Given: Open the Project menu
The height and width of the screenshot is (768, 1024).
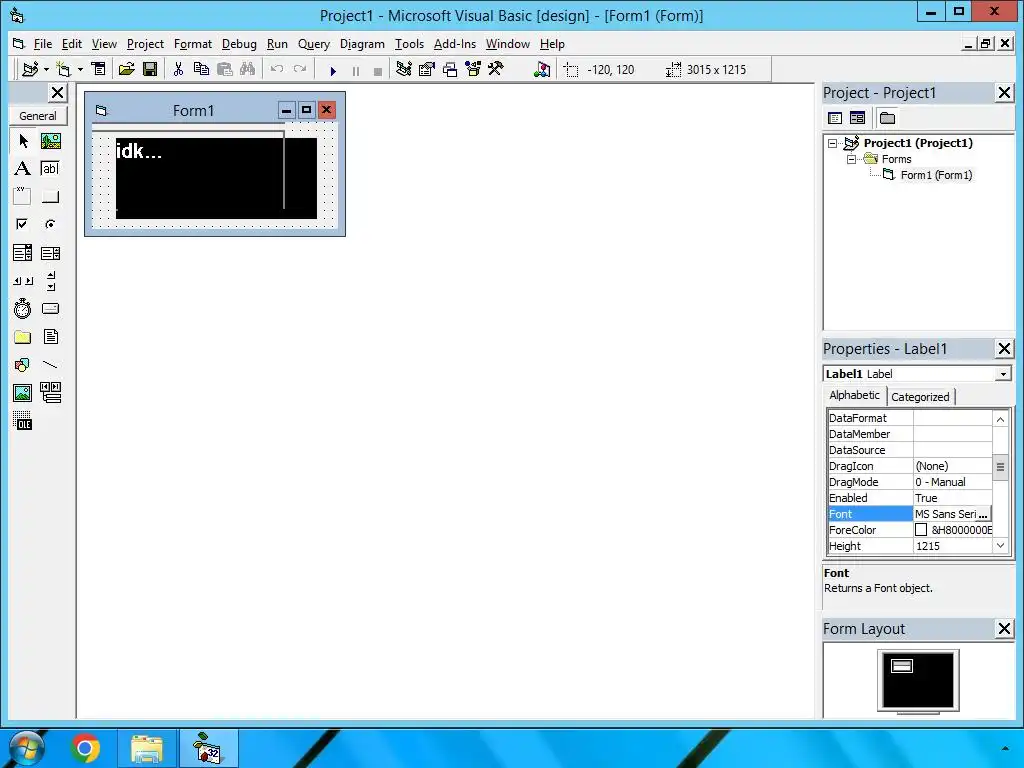Looking at the screenshot, I should 145,44.
